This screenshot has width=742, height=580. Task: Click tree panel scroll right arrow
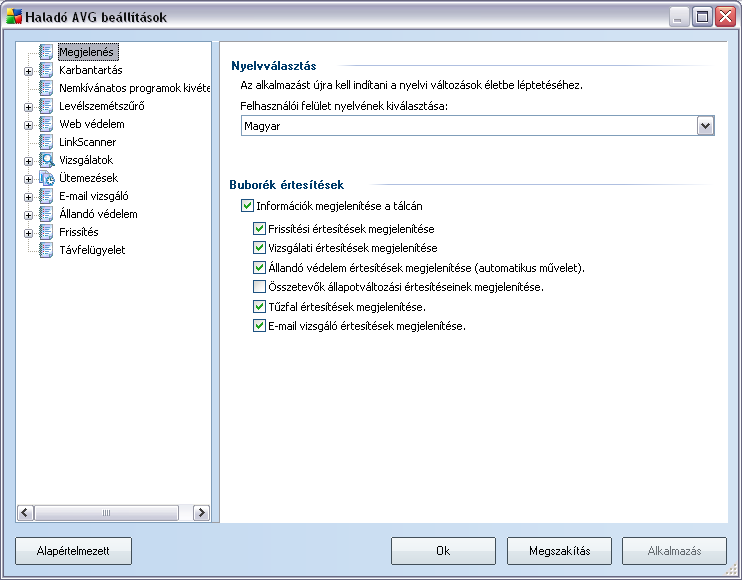[x=201, y=512]
